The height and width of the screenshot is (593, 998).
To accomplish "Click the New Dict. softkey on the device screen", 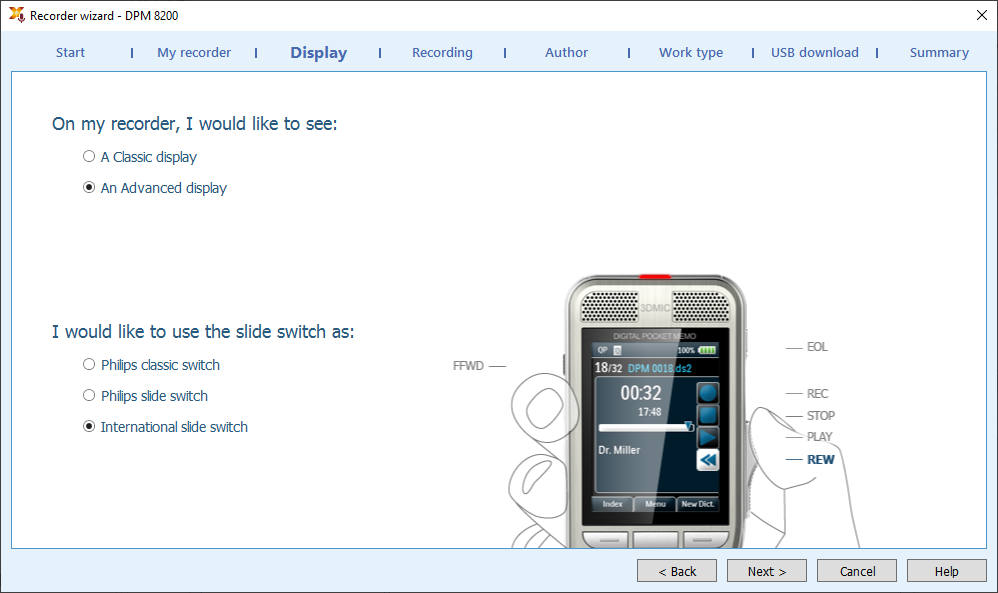I will (x=698, y=504).
